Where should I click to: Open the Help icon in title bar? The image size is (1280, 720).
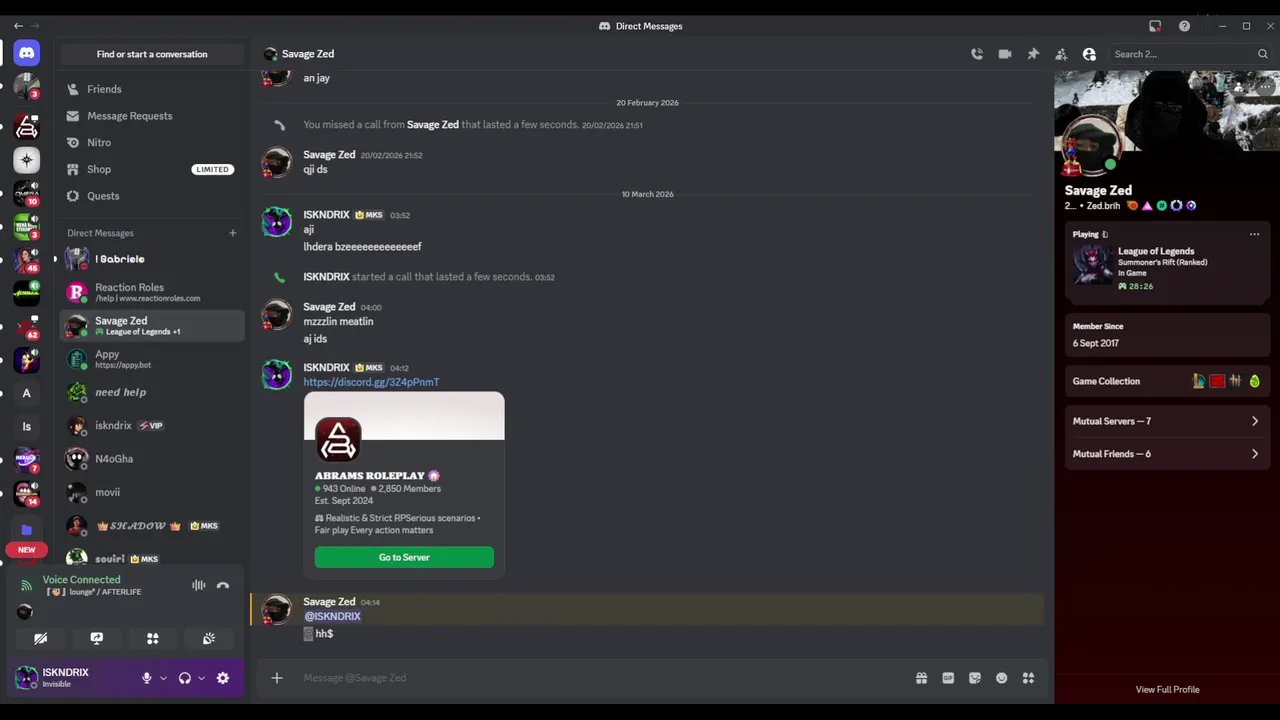coord(1184,26)
